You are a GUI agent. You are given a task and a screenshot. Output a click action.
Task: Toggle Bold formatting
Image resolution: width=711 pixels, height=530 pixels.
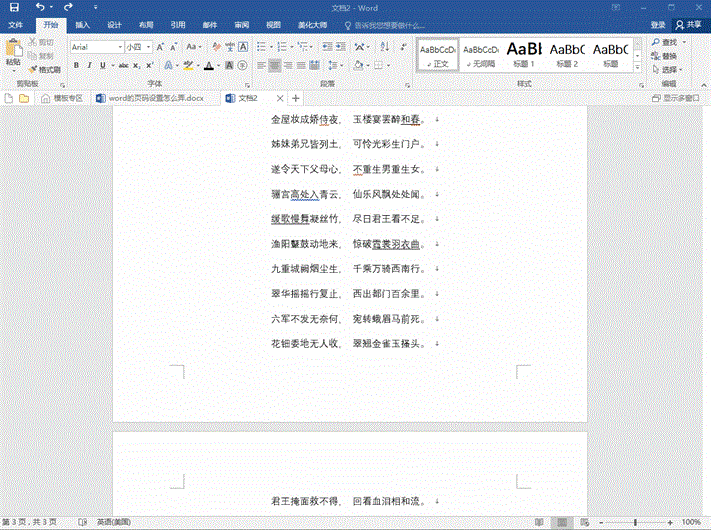pyautogui.click(x=76, y=65)
